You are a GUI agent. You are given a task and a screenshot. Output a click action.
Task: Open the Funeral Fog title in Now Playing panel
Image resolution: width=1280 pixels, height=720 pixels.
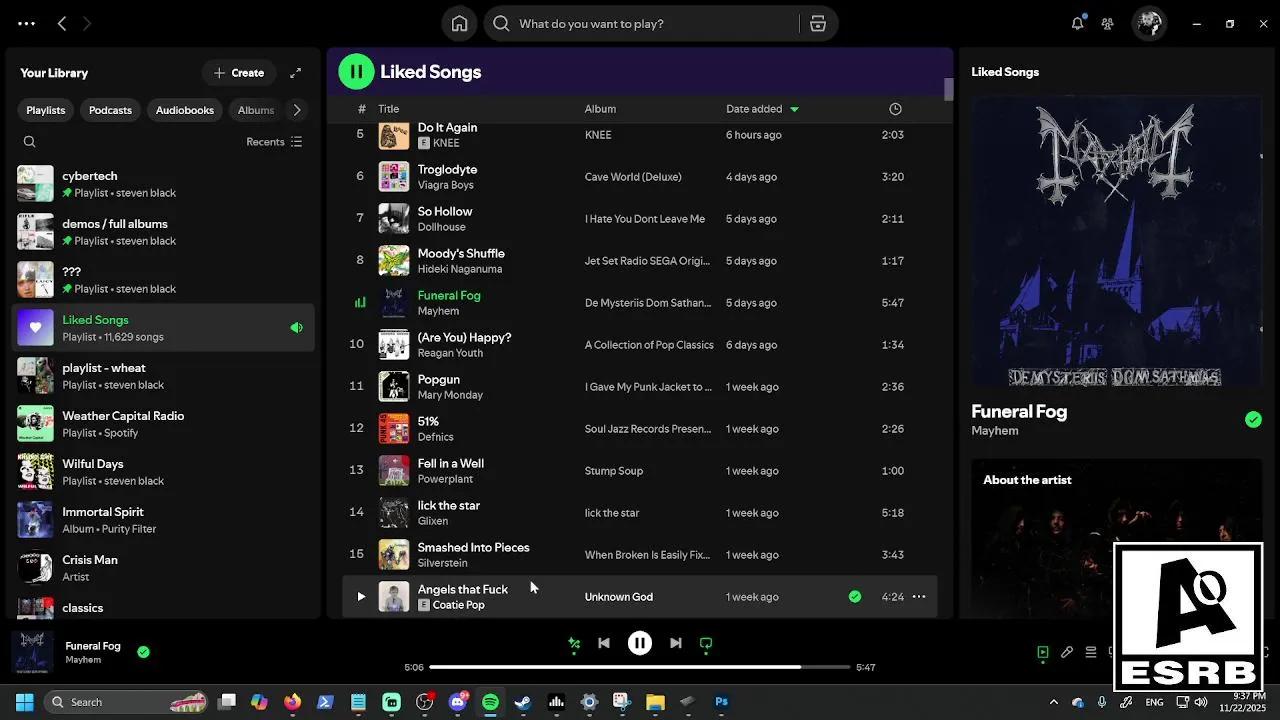pos(1019,411)
